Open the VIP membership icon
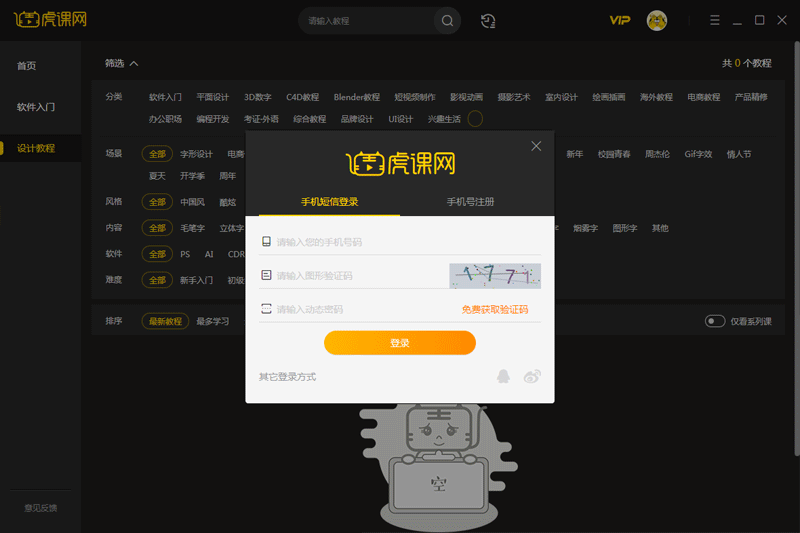800x533 pixels. coord(619,20)
